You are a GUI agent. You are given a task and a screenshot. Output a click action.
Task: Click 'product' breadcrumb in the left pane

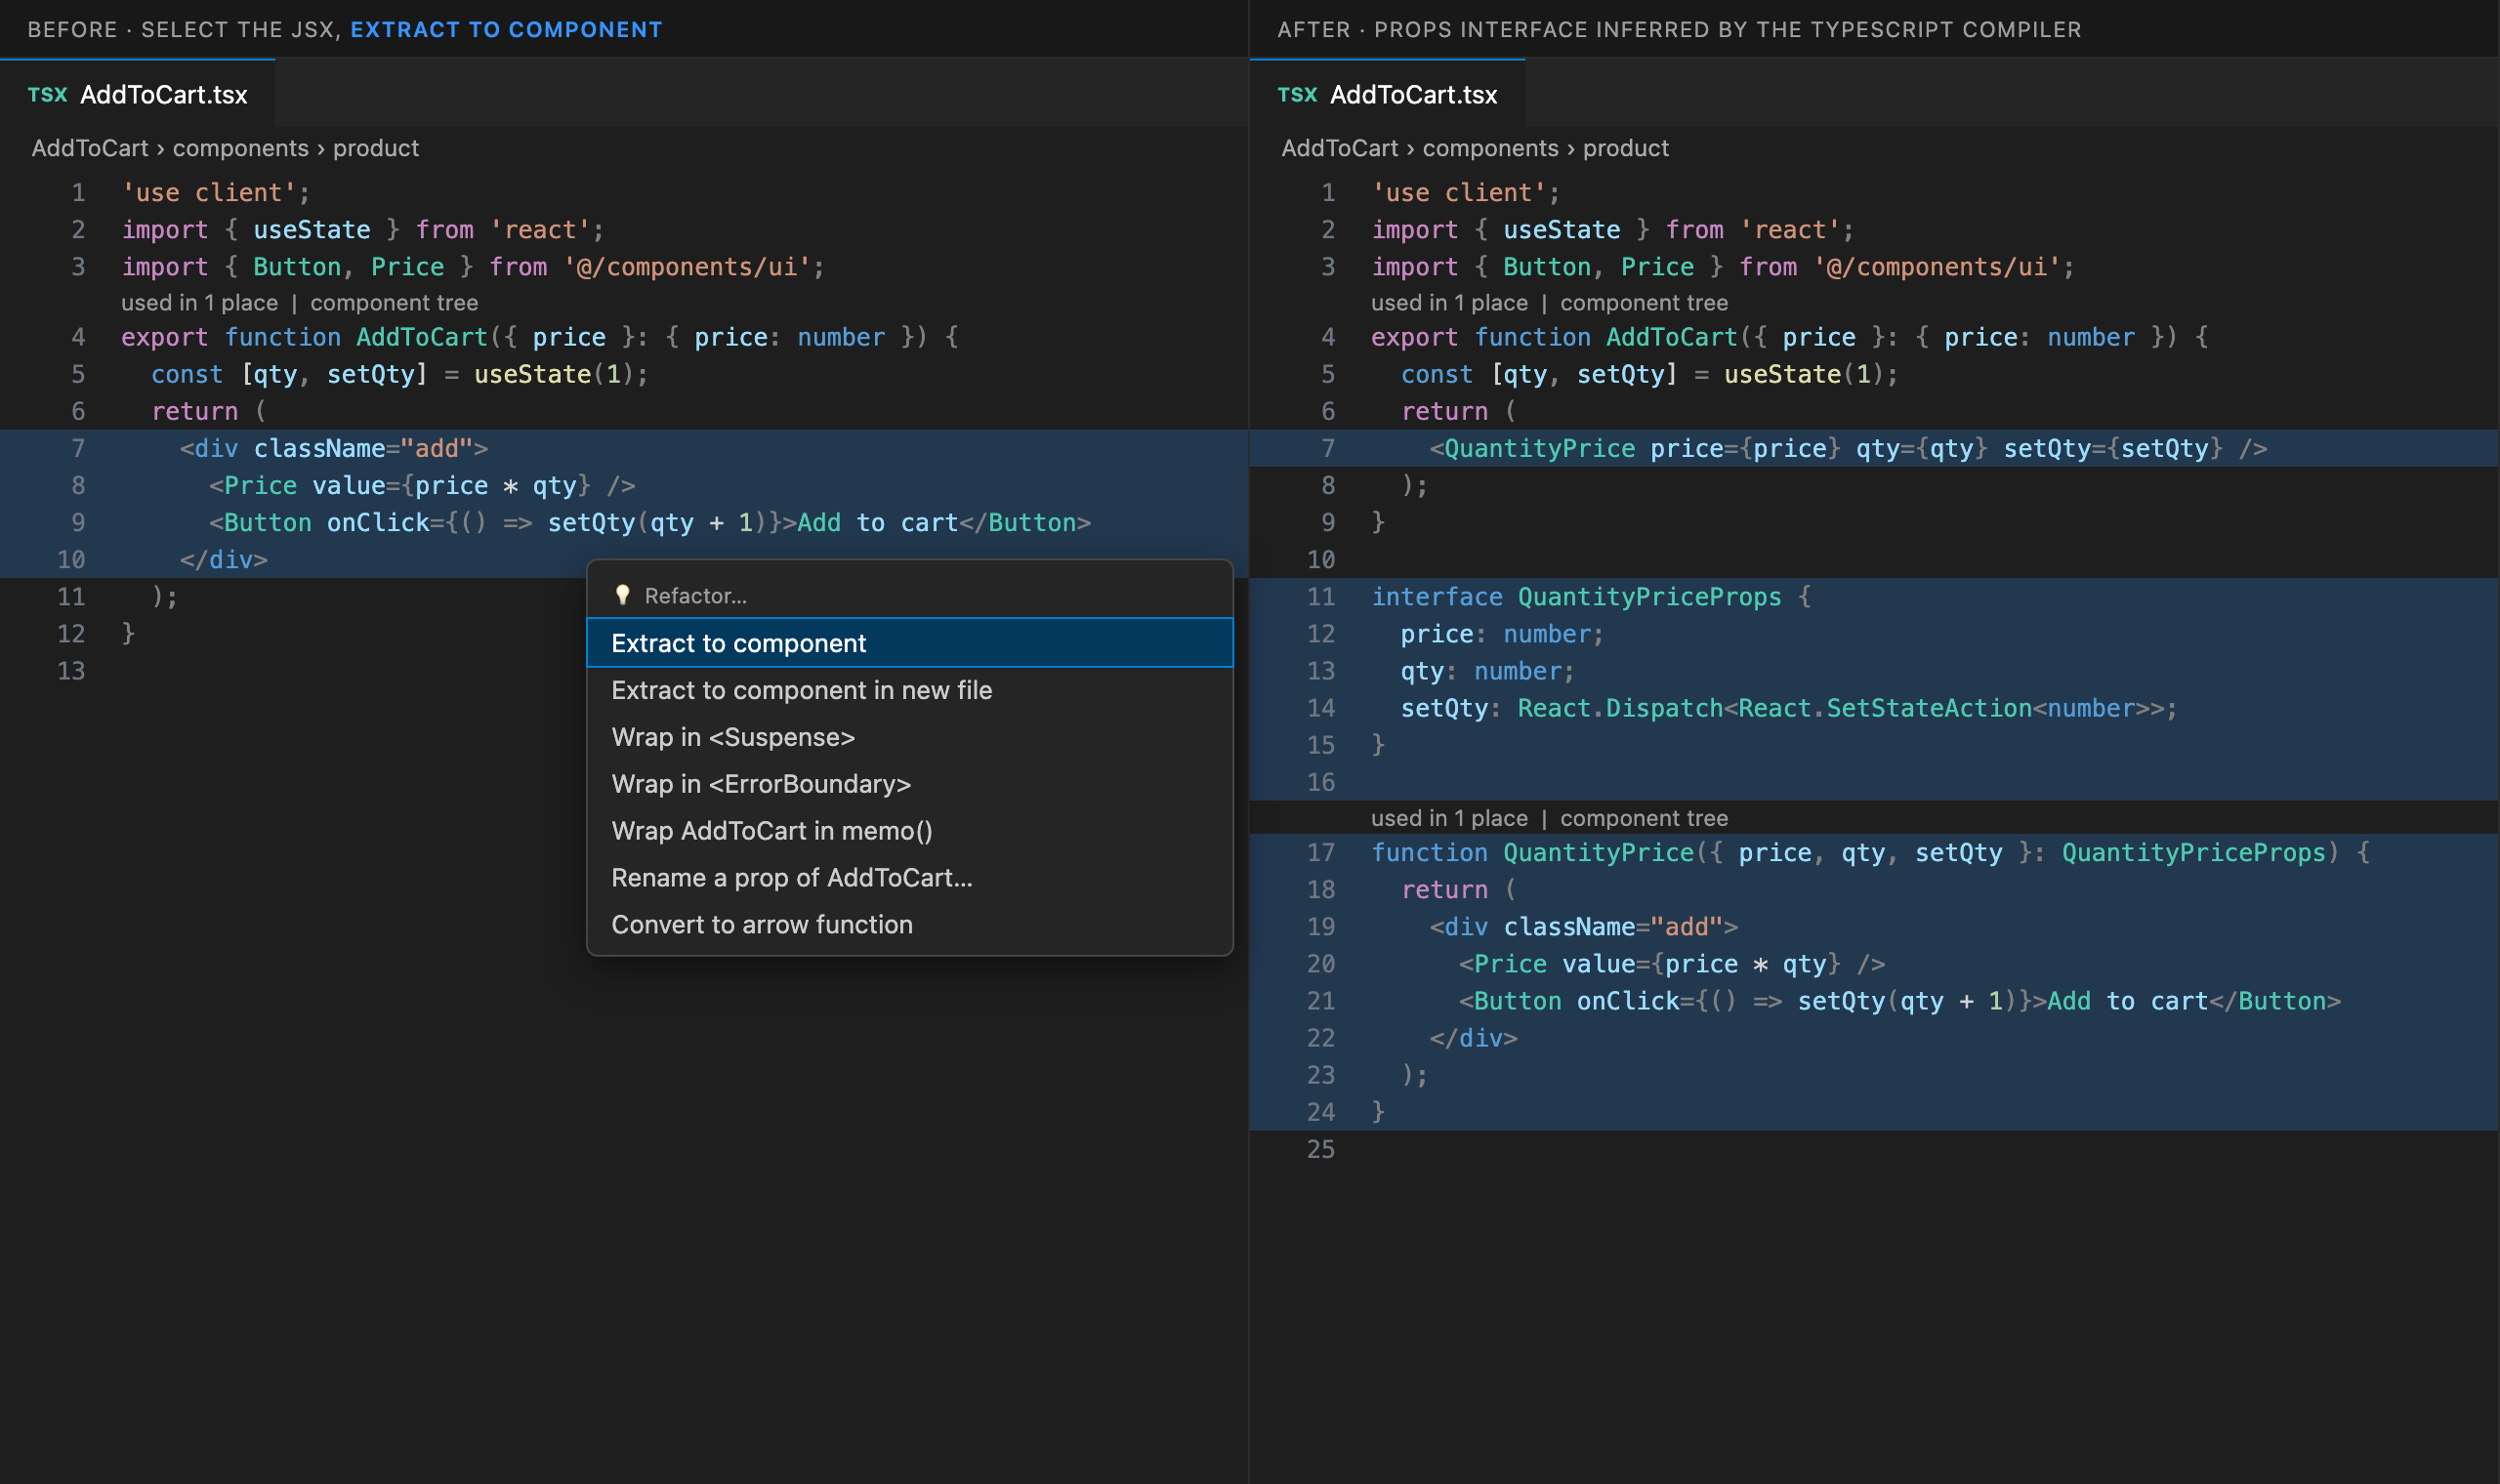coord(376,148)
